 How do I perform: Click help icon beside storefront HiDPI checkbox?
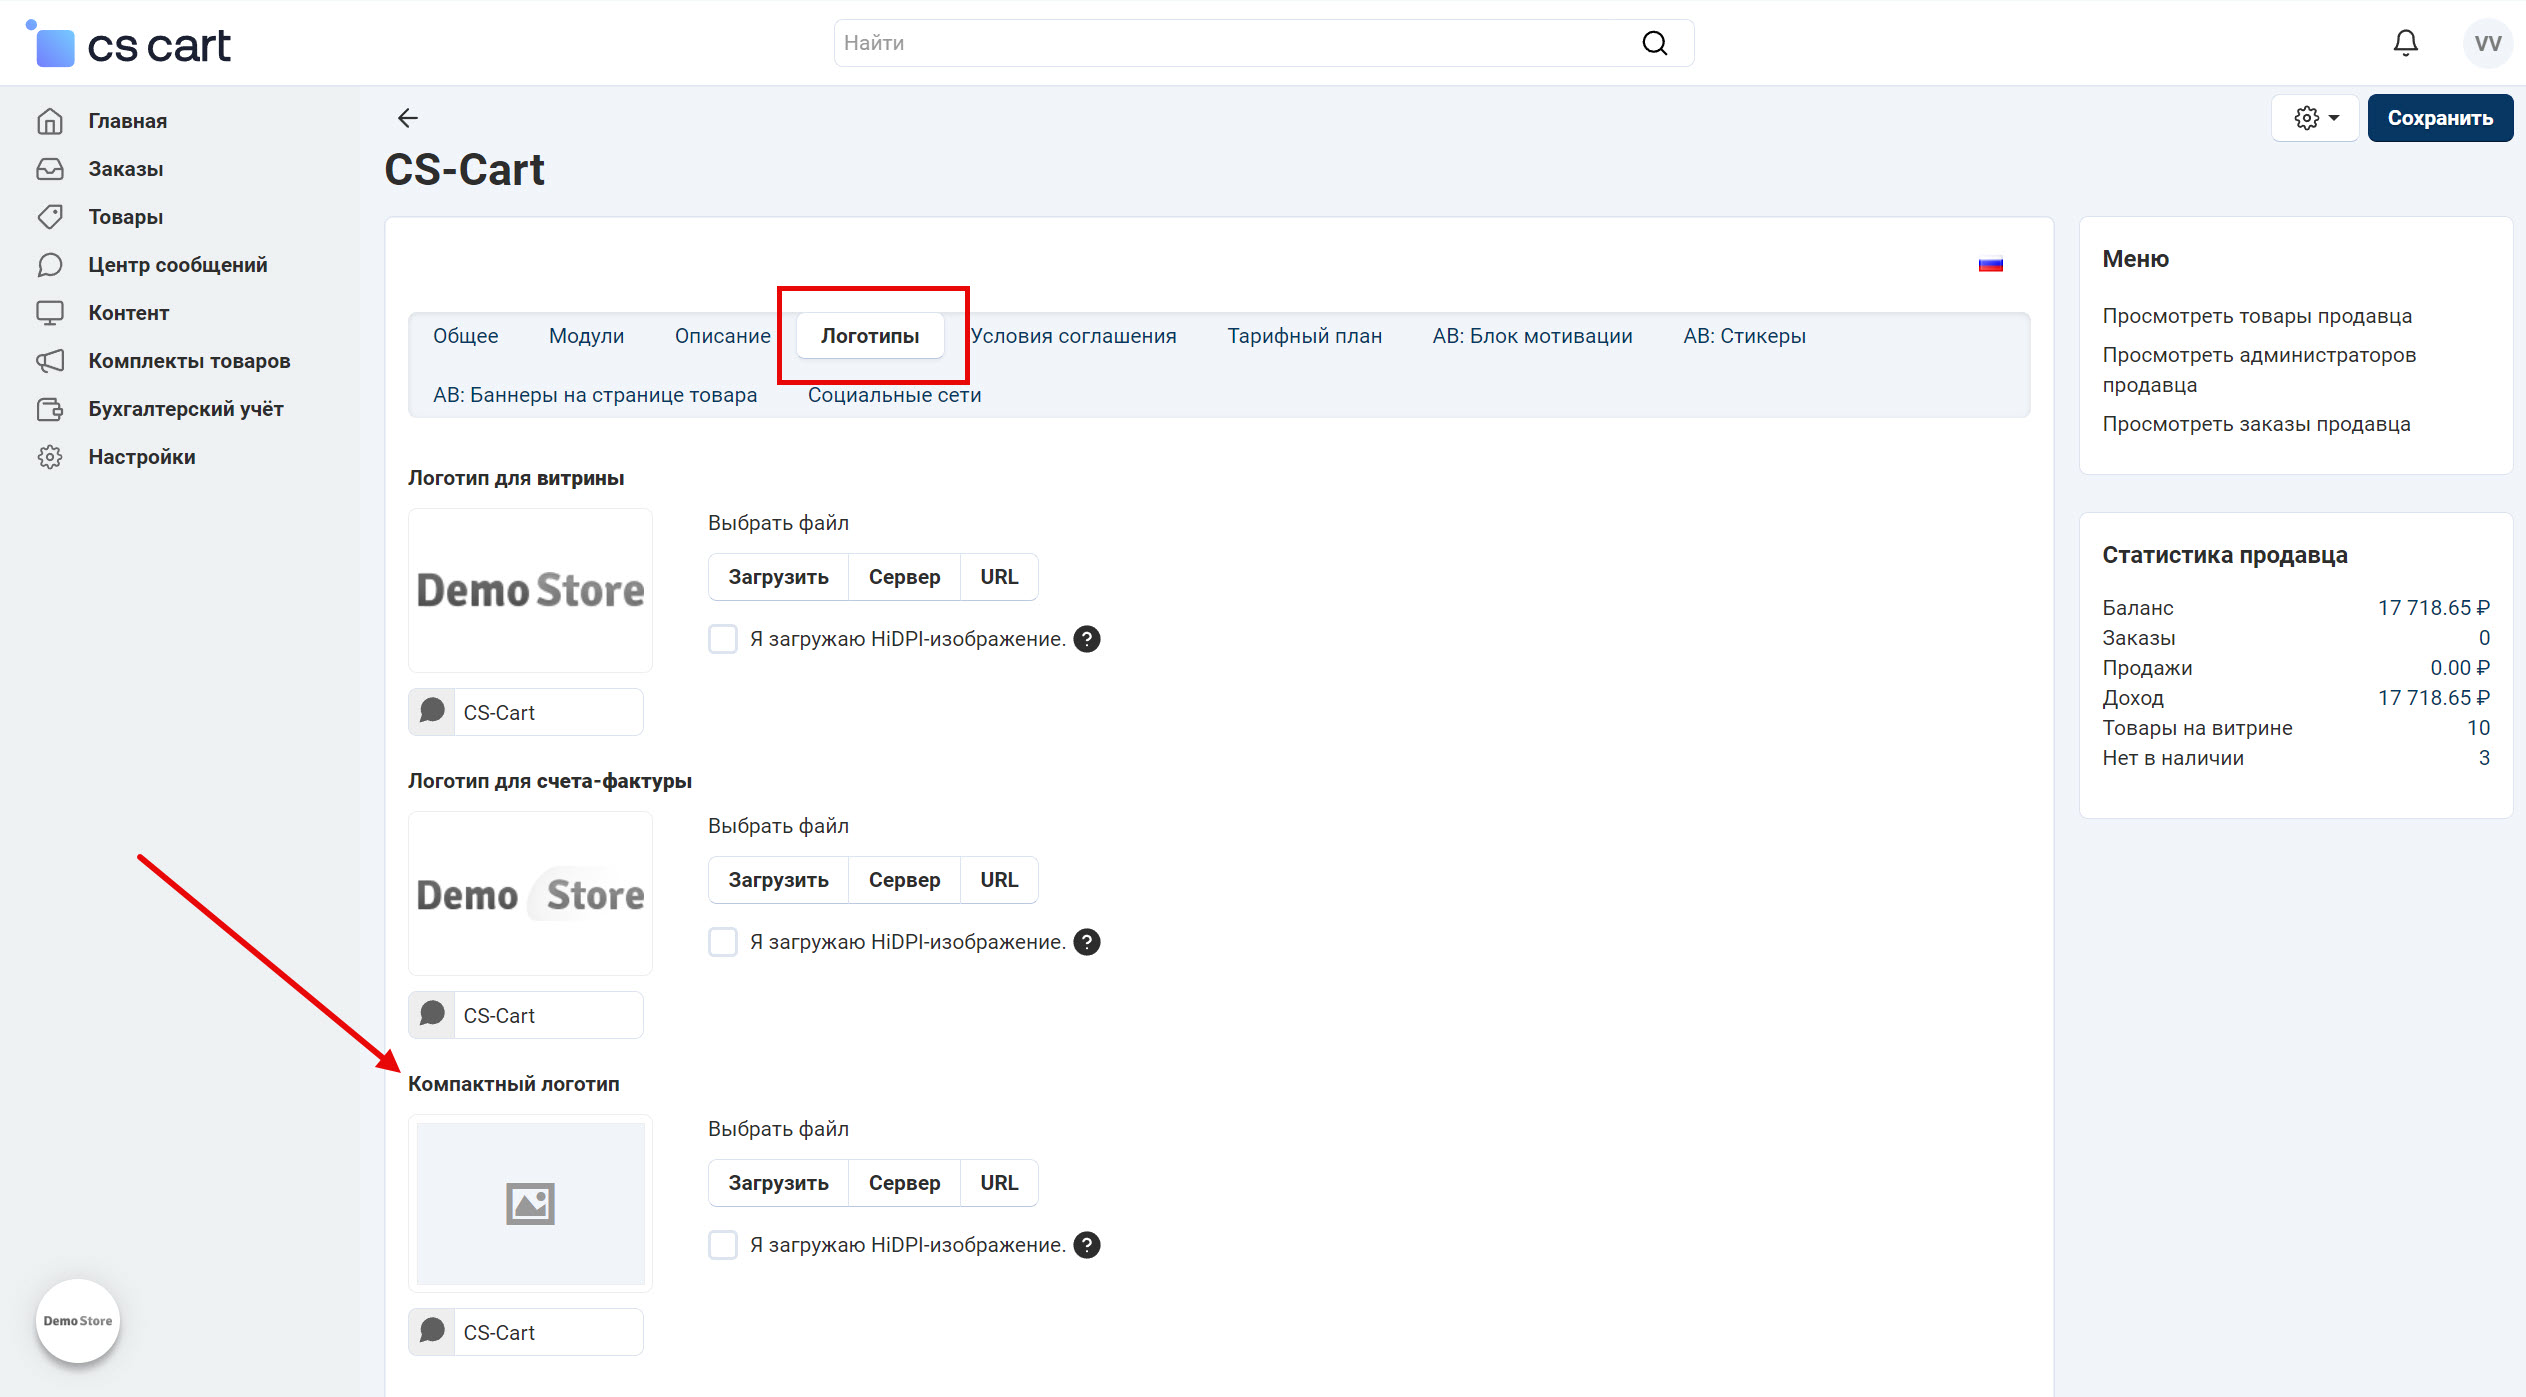tap(1087, 639)
